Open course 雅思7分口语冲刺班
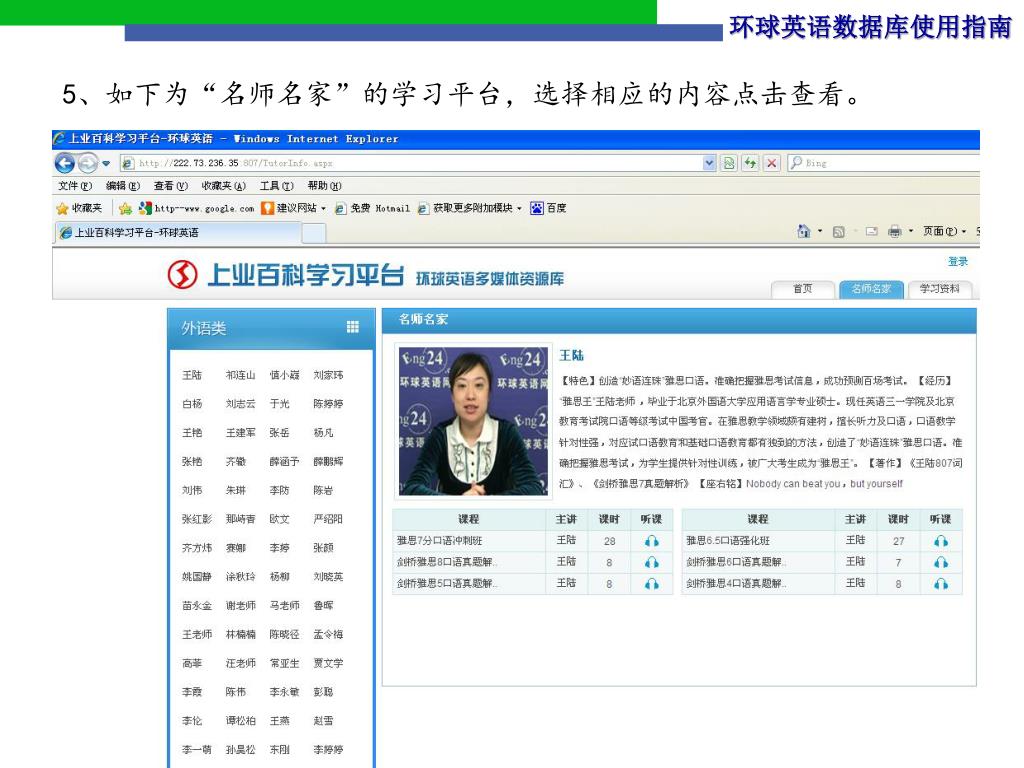 point(440,541)
